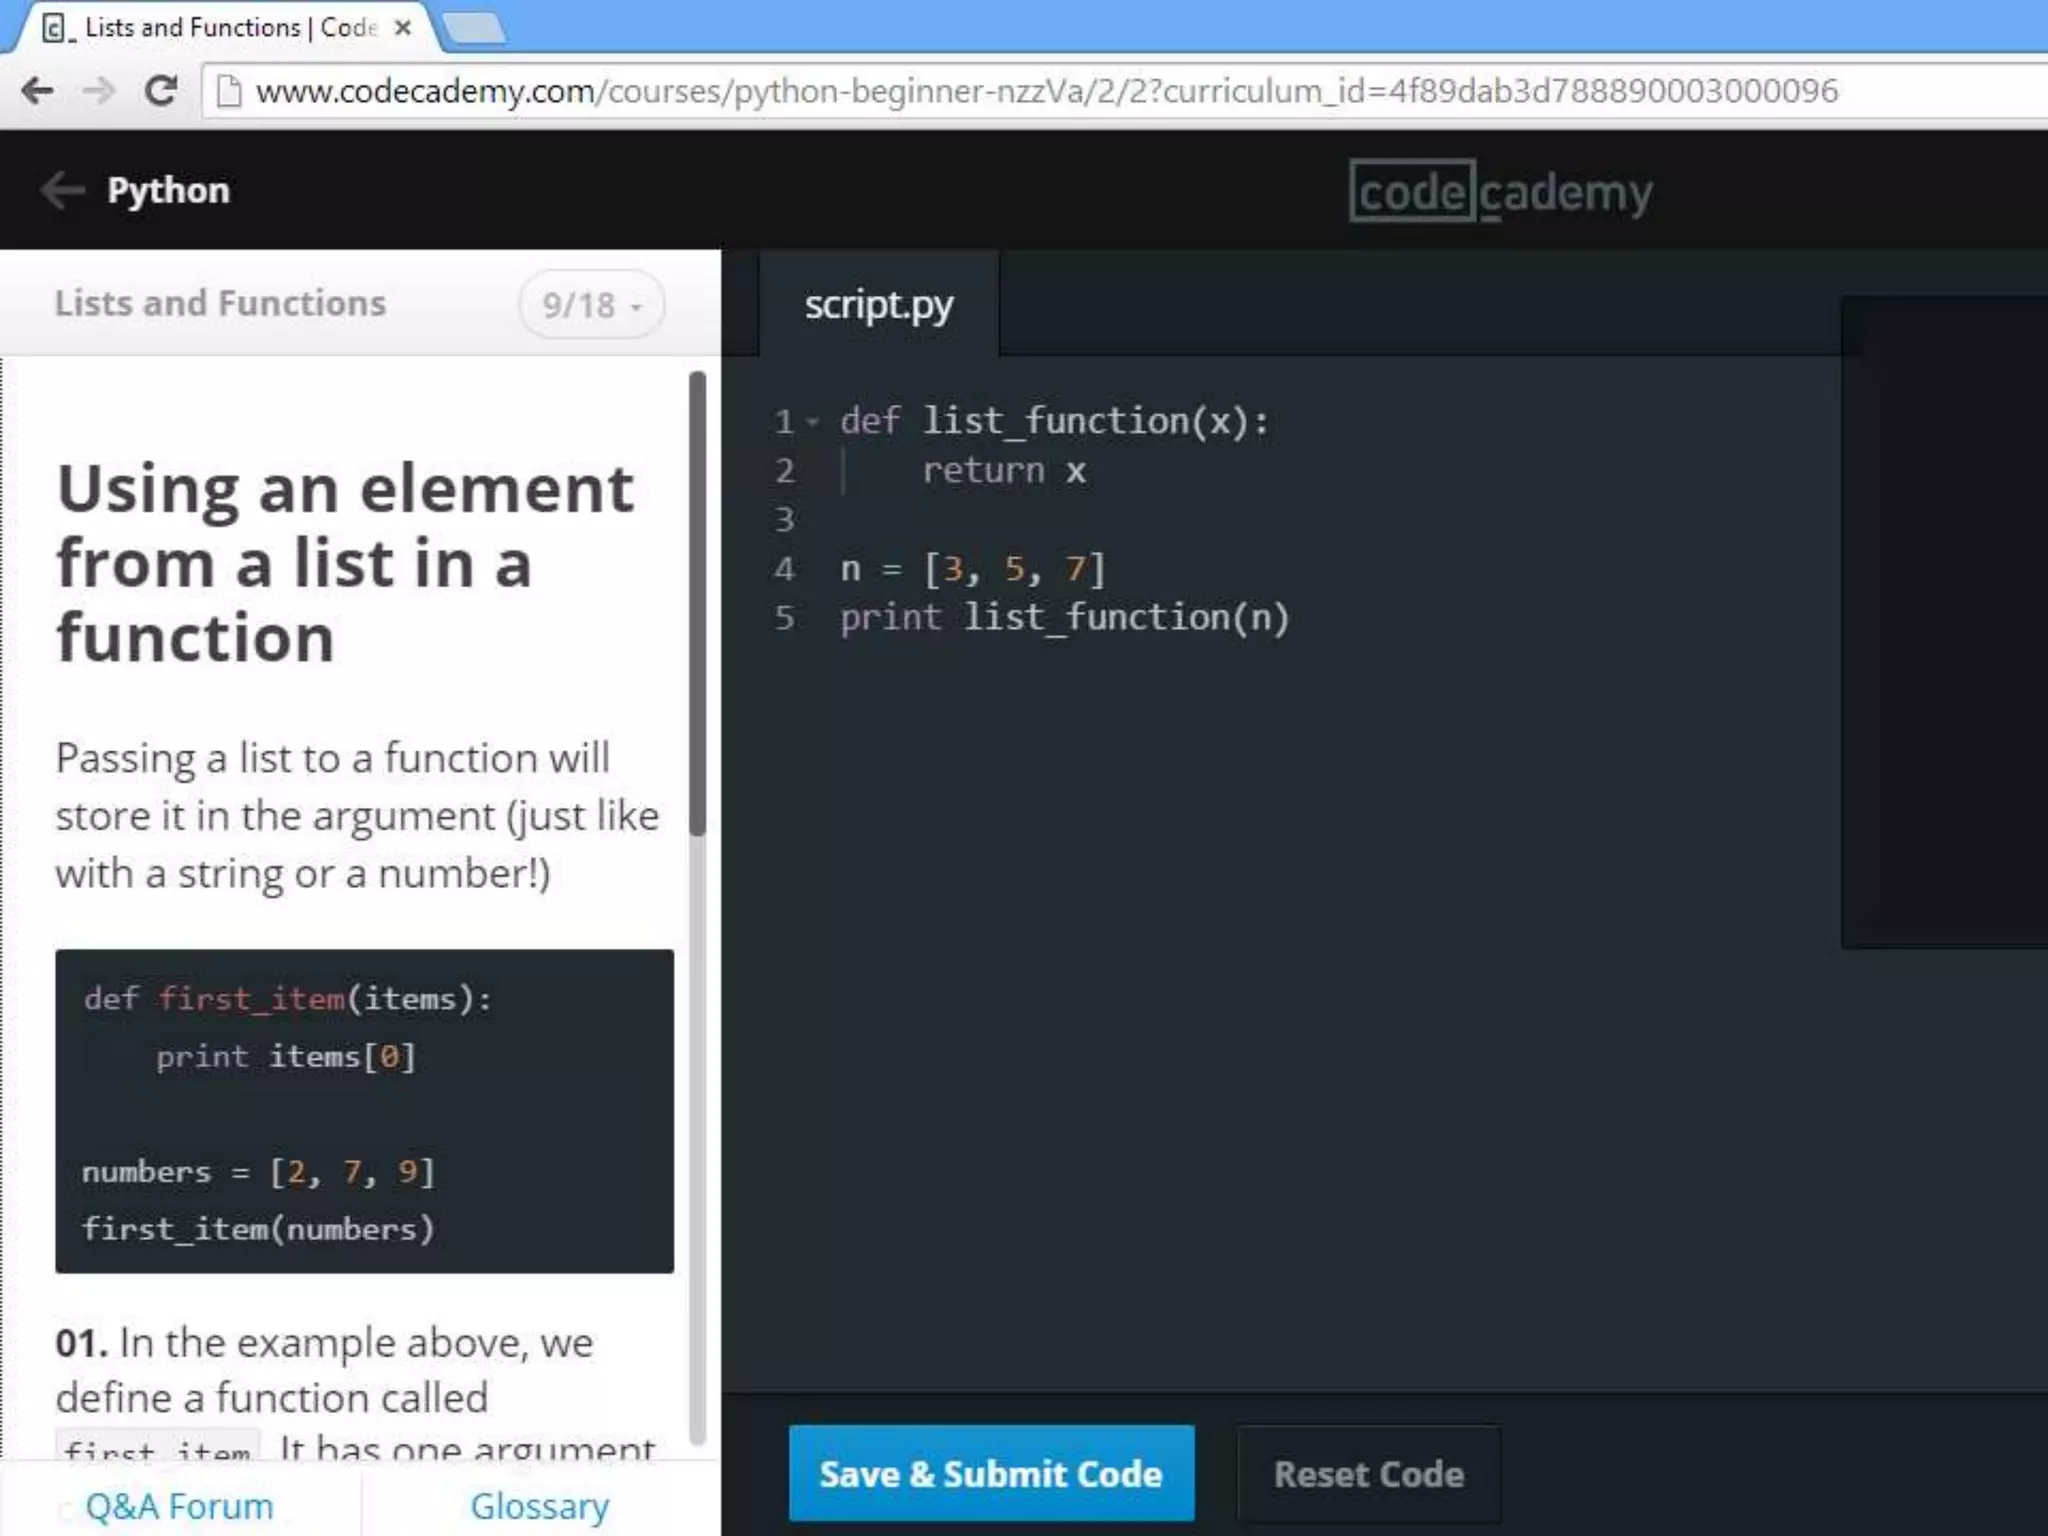This screenshot has height=1536, width=2048.
Task: Click empty editor line 3 number
Action: click(785, 519)
